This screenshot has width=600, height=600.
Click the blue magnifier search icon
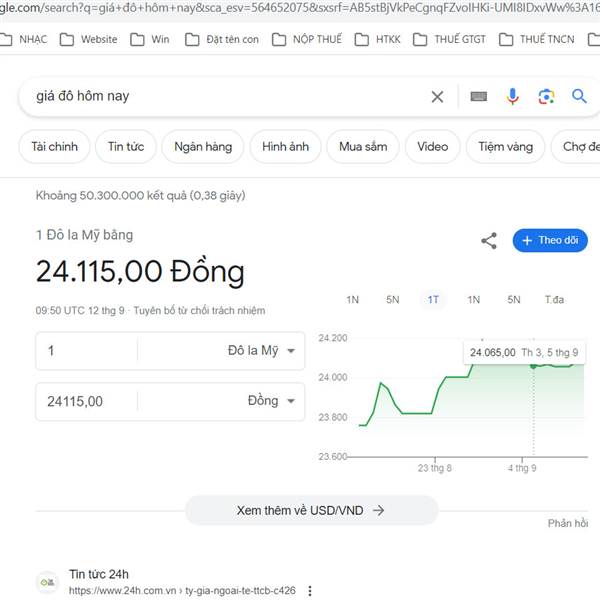(x=579, y=97)
